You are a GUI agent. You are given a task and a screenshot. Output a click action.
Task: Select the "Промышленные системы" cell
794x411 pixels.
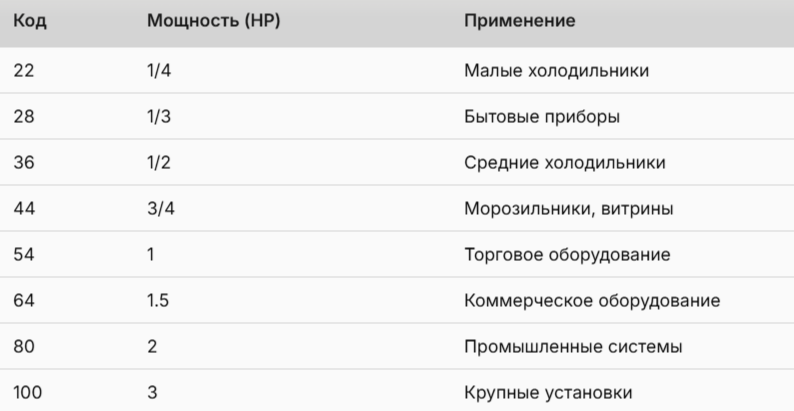click(x=573, y=346)
